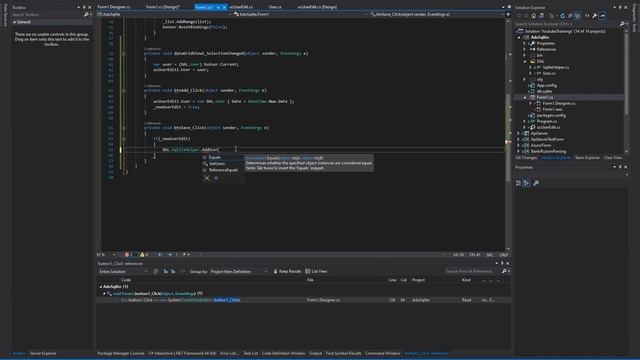This screenshot has width=640, height=360.
Task: Open Properties wrench icon in Solution Explorer toolbar
Action: (x=595, y=16)
